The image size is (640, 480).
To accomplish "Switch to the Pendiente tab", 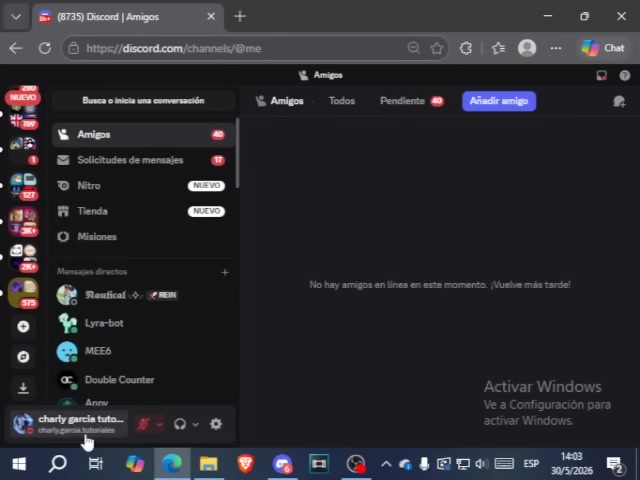I will pyautogui.click(x=411, y=101).
